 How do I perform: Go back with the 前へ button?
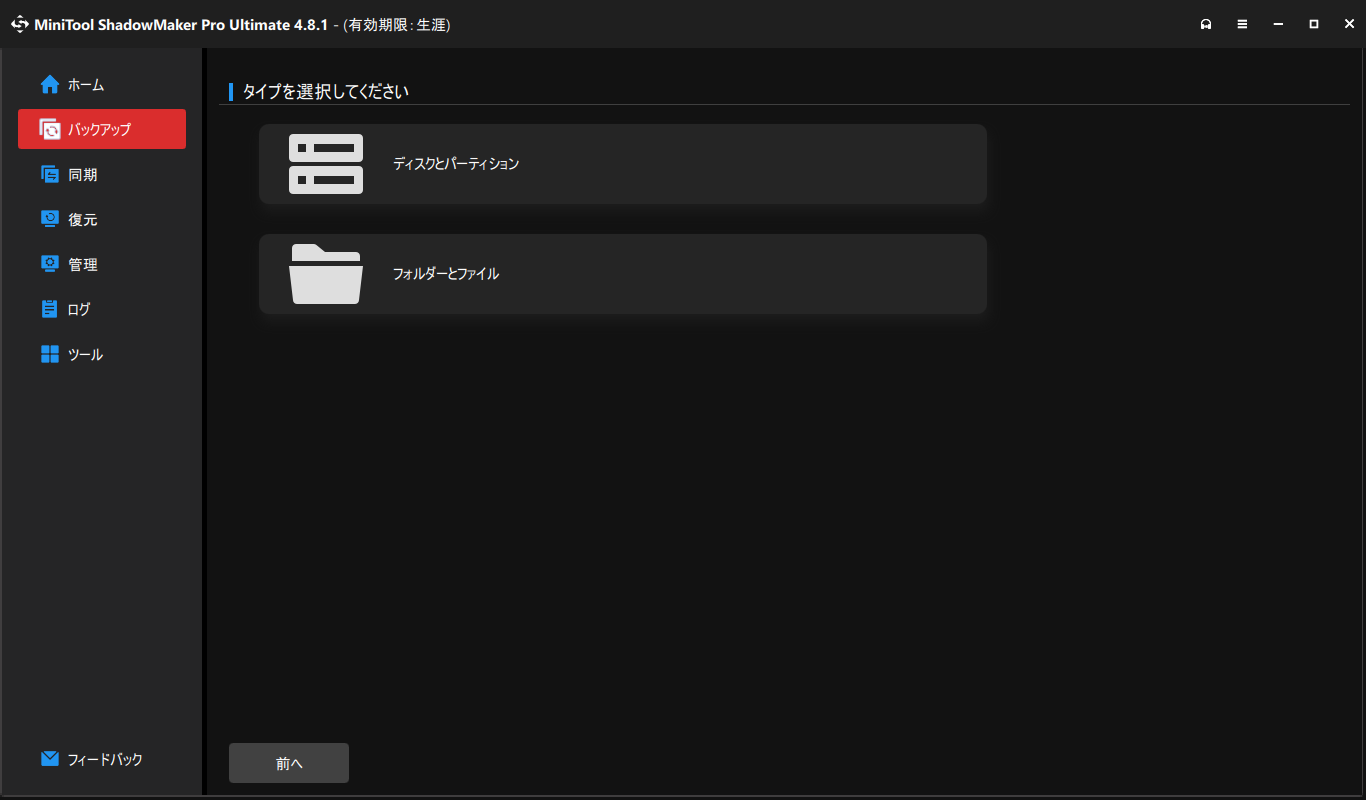(x=289, y=763)
